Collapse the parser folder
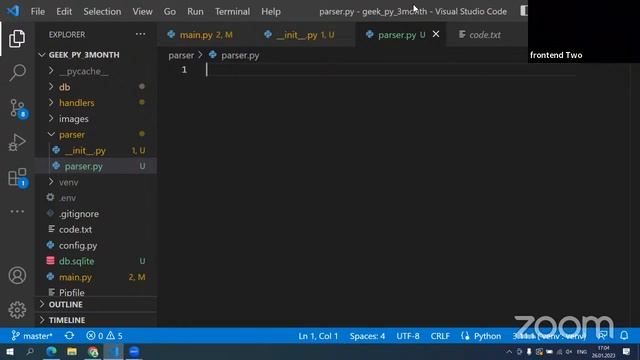This screenshot has width=640, height=360. [72, 134]
